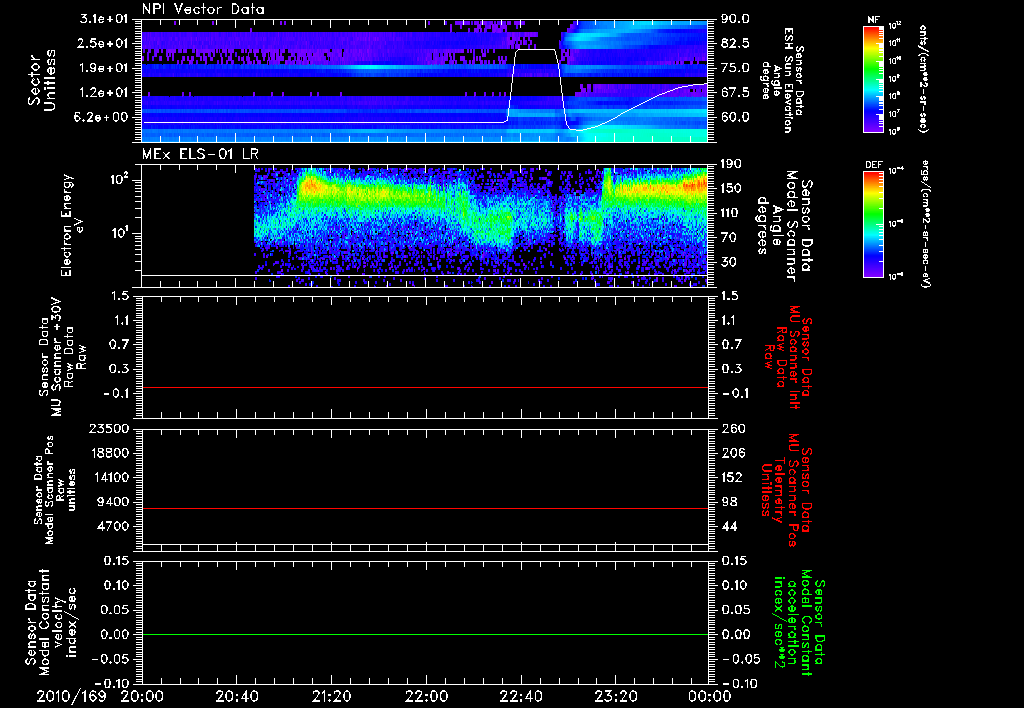Click the '260' telemetry axis value
The width and height of the screenshot is (1024, 708).
point(732,429)
